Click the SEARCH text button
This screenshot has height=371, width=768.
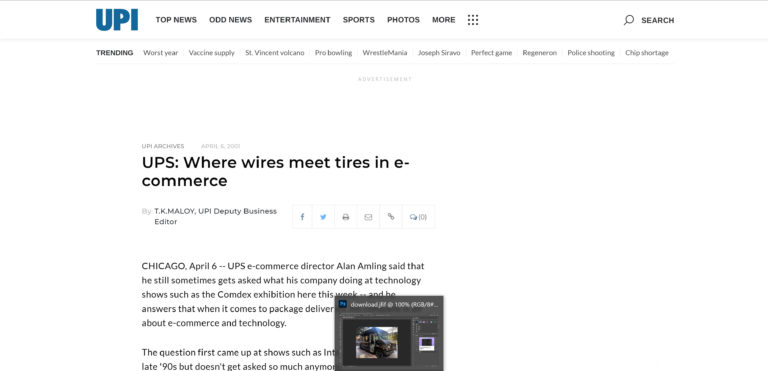pos(658,21)
